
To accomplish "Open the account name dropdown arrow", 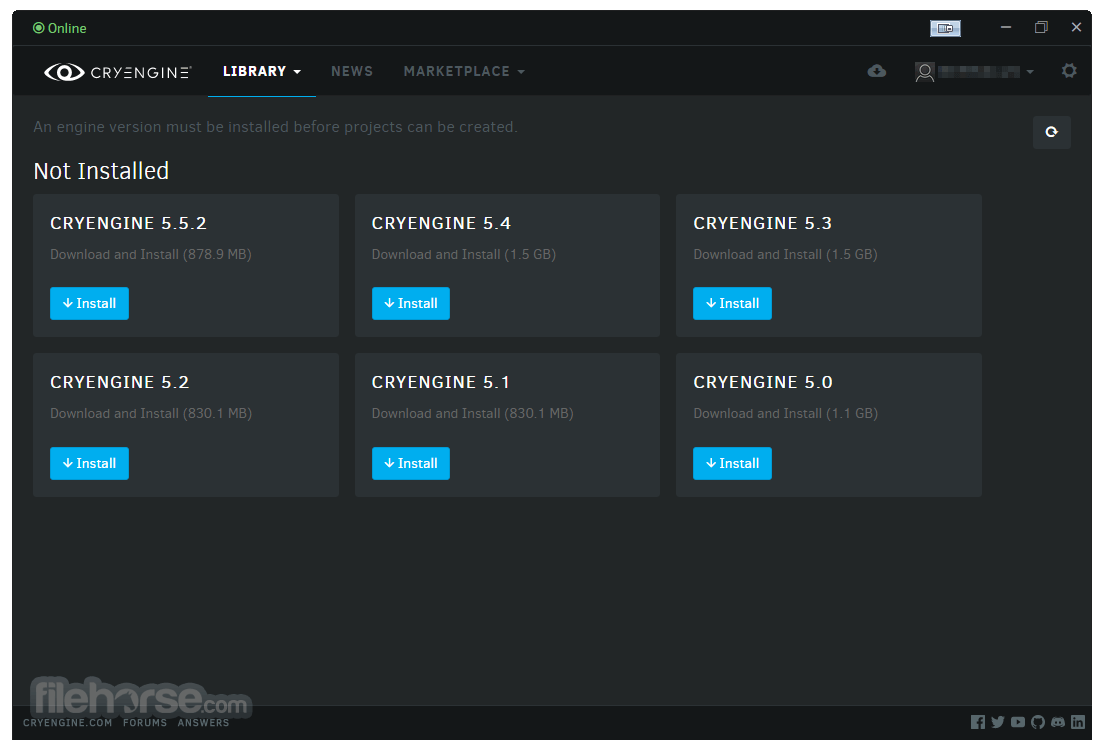I will 1030,72.
